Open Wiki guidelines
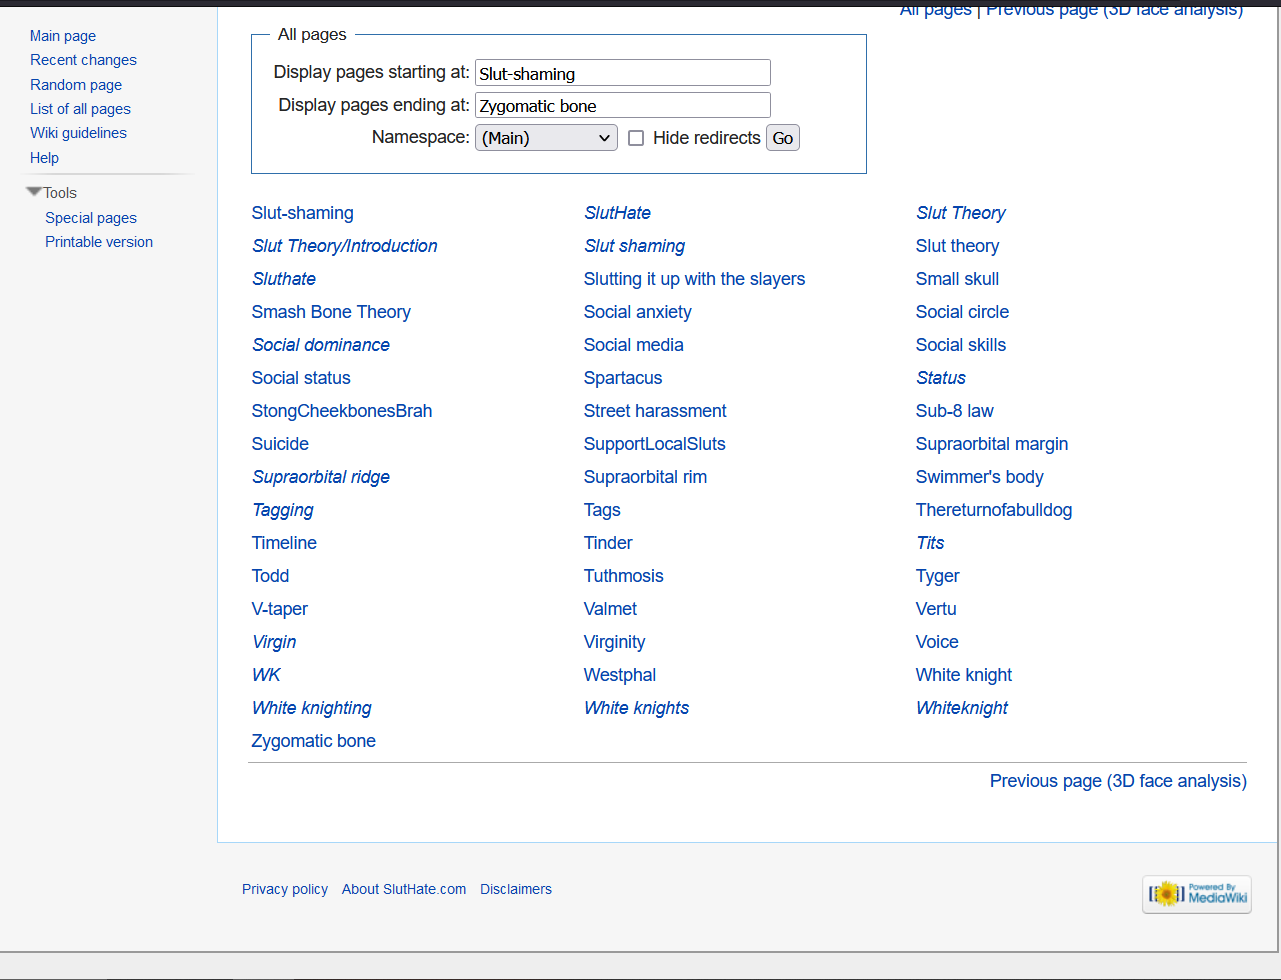The image size is (1281, 980). click(x=78, y=133)
